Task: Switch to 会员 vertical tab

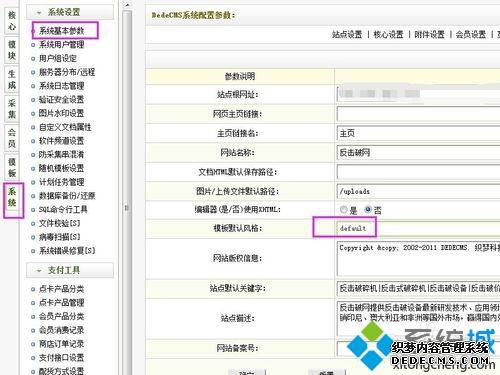Action: point(12,138)
